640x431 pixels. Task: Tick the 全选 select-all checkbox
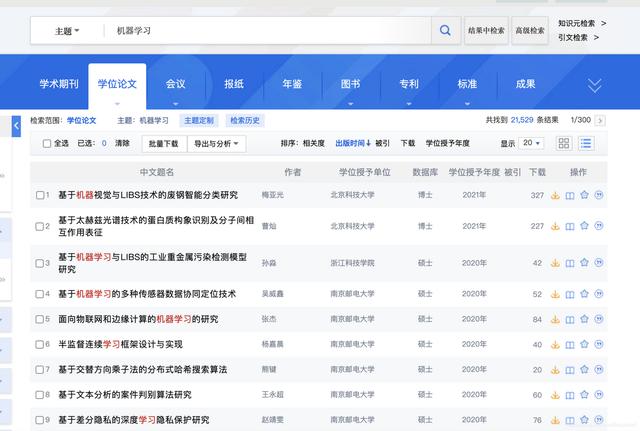(47, 143)
